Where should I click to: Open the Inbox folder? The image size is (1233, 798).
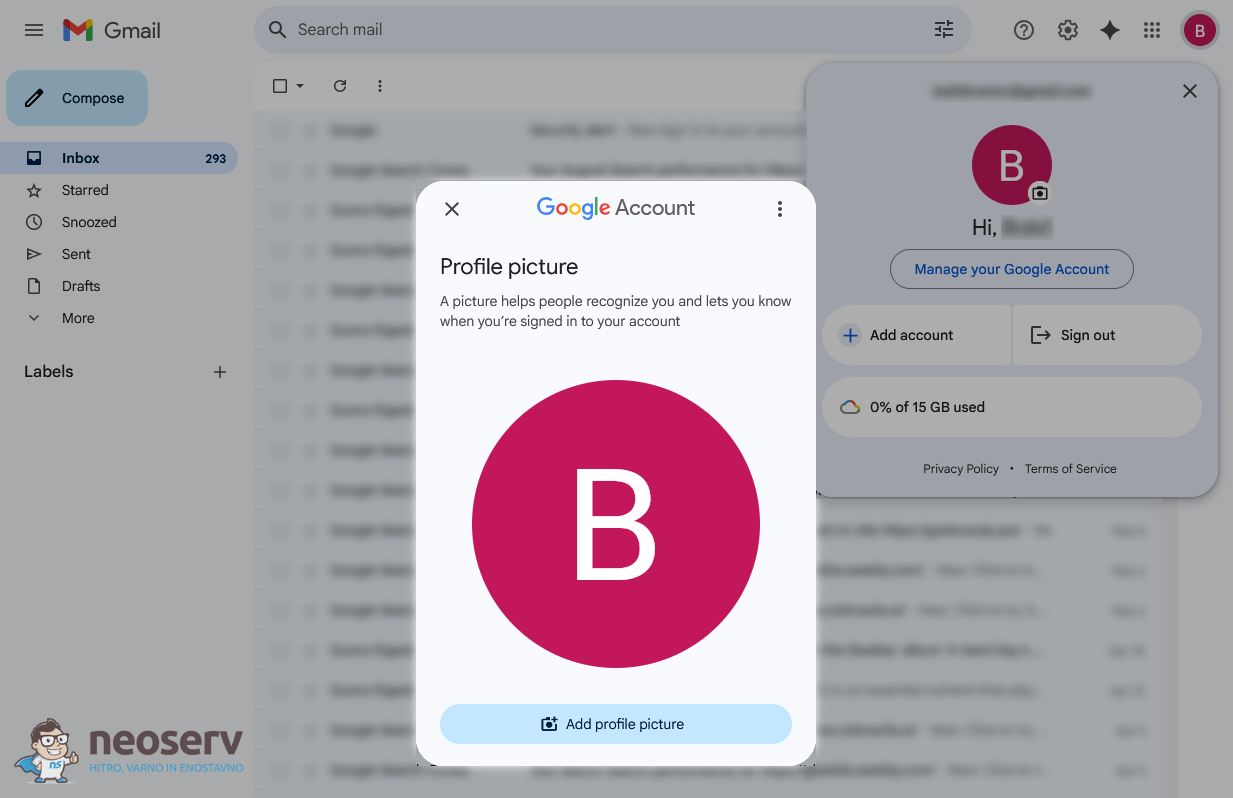tap(119, 158)
